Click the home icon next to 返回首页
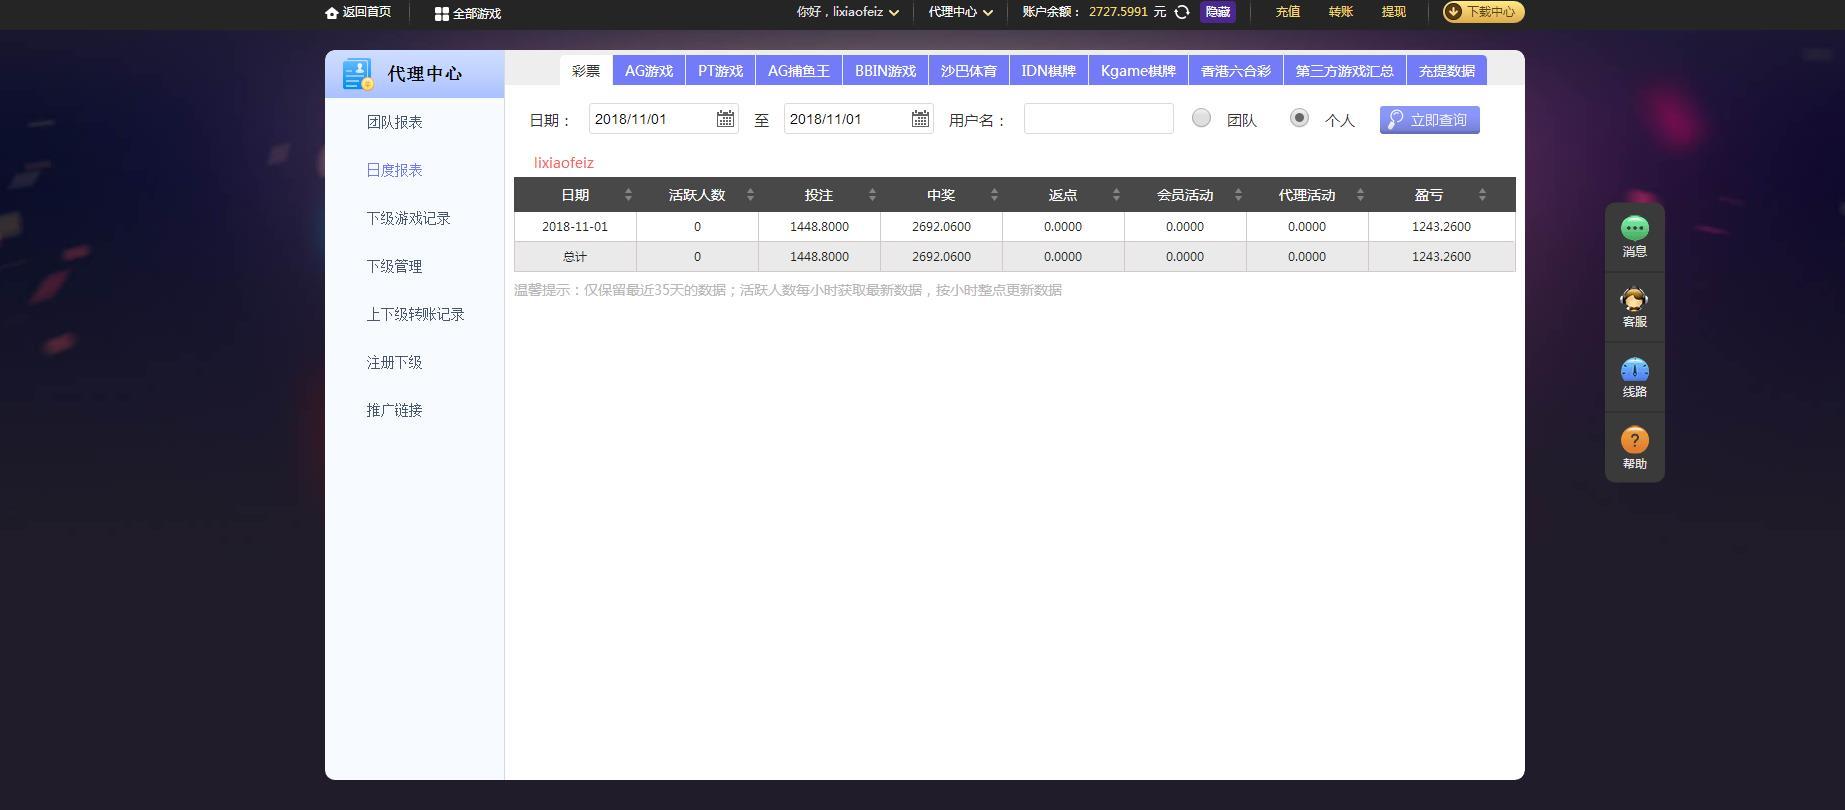The height and width of the screenshot is (810, 1845). click(332, 13)
